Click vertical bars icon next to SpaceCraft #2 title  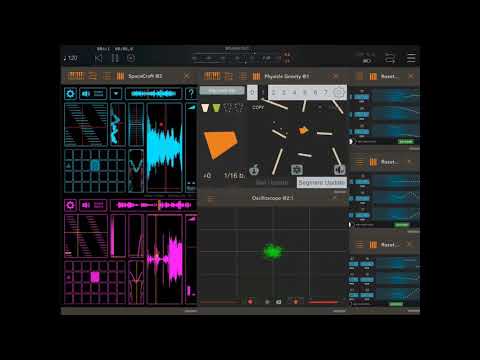coord(120,76)
